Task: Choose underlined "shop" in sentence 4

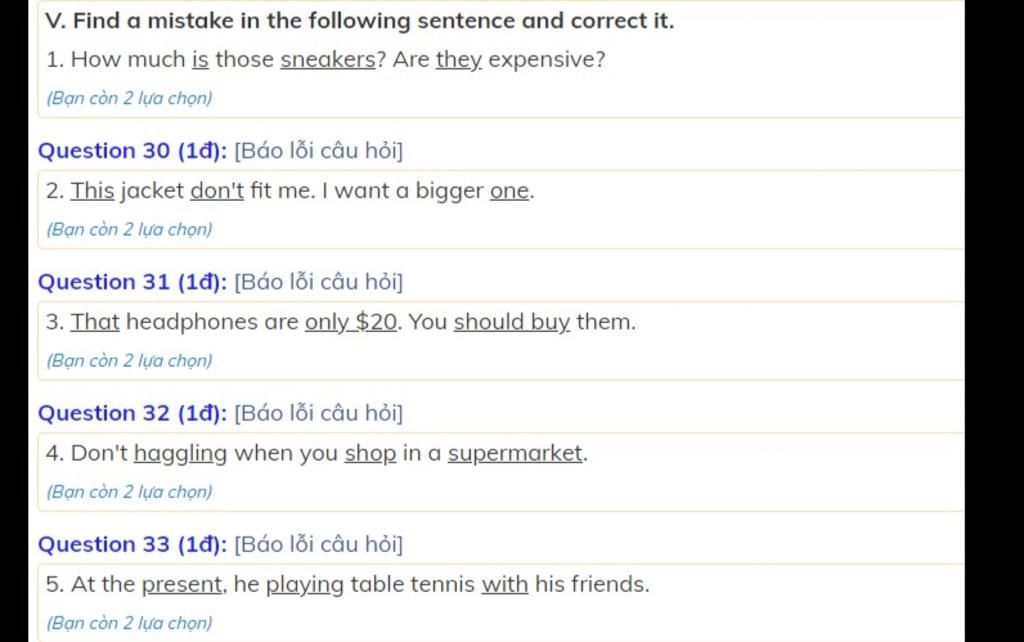Action: click(370, 454)
